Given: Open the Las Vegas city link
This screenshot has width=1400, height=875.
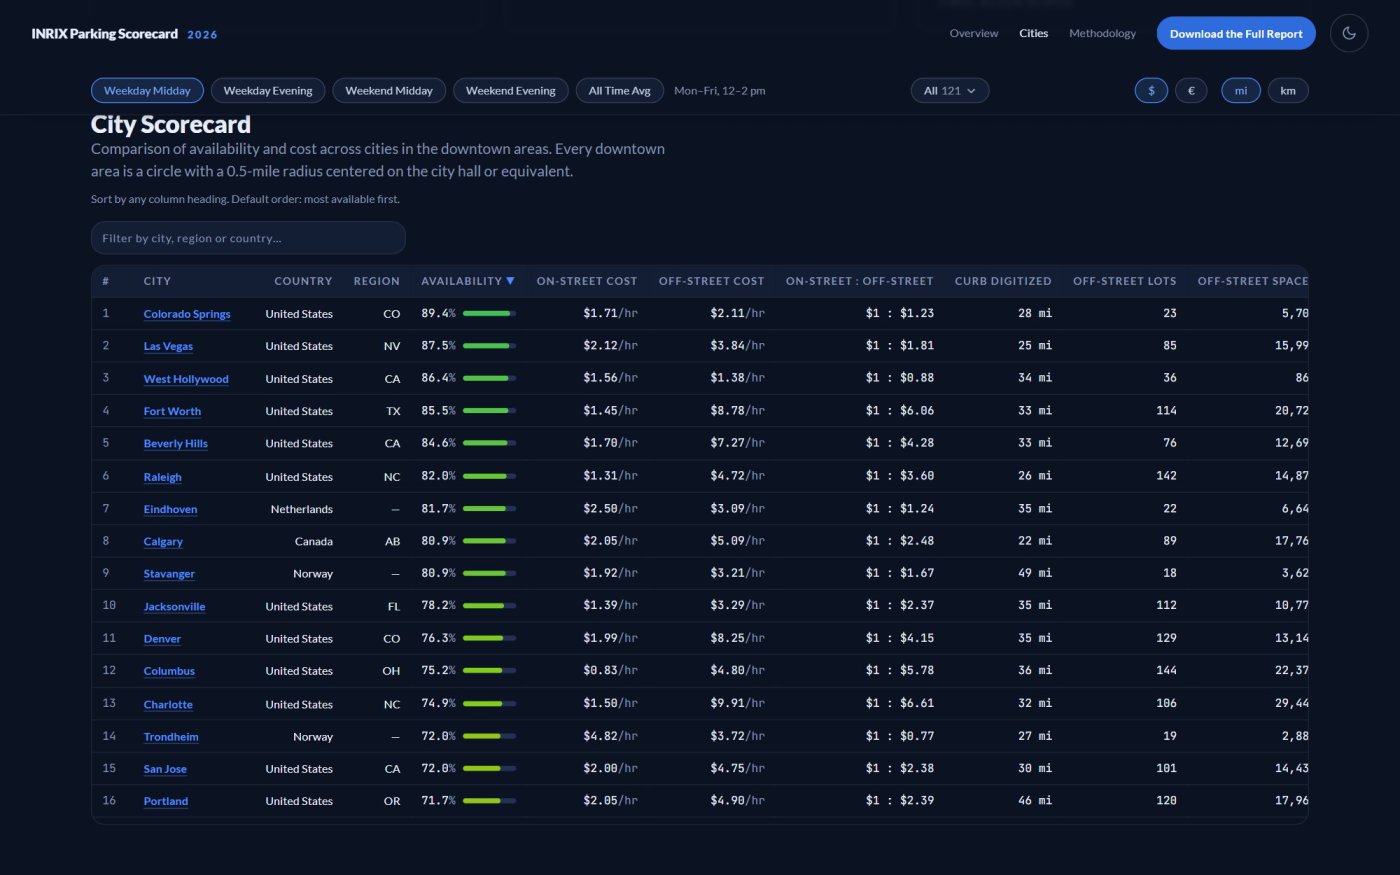Looking at the screenshot, I should tap(168, 346).
